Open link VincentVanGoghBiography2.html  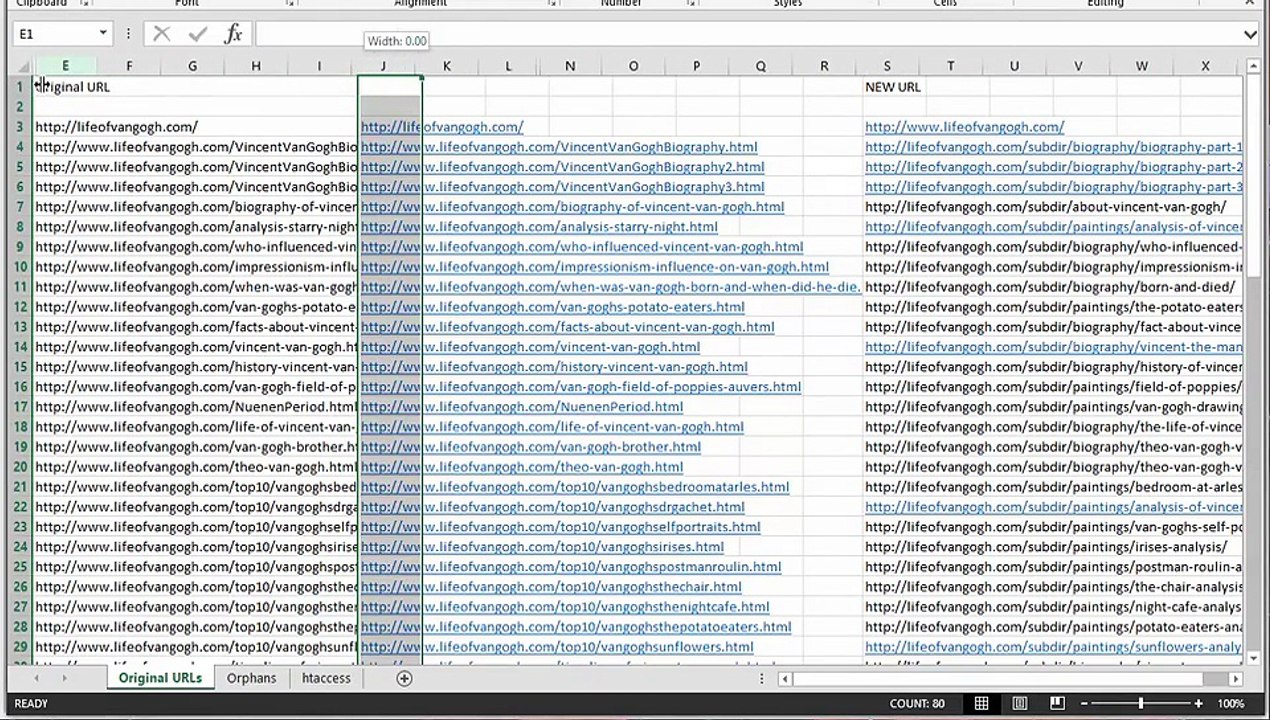pos(562,167)
